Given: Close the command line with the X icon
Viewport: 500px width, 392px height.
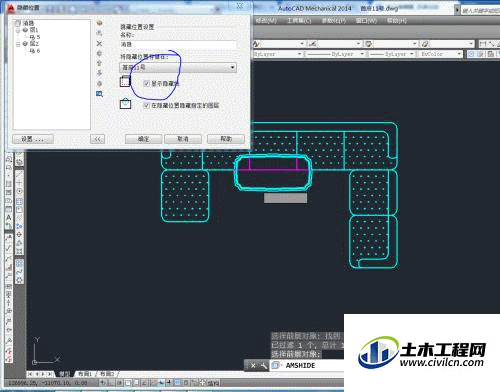Looking at the screenshot, I should 253,366.
